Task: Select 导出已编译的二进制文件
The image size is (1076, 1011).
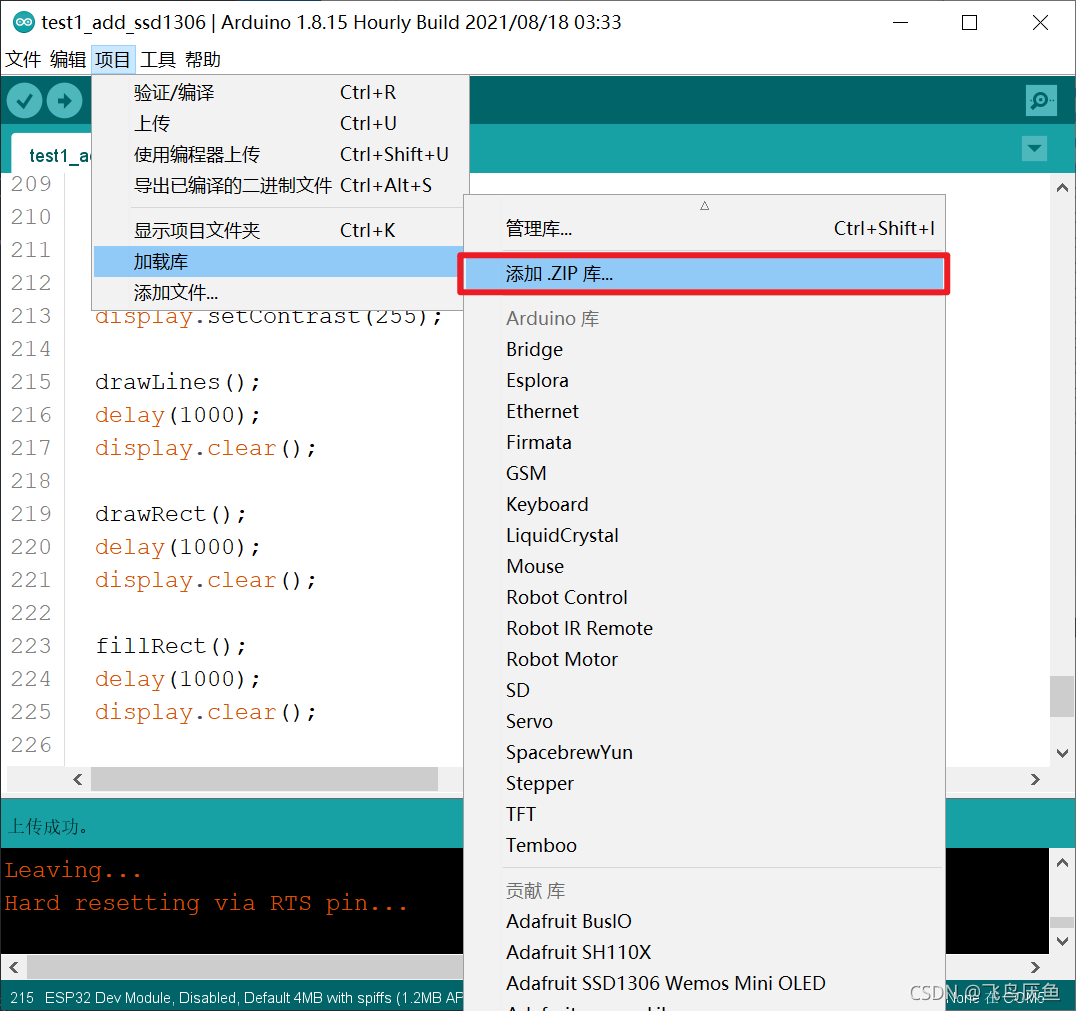Action: click(280, 185)
